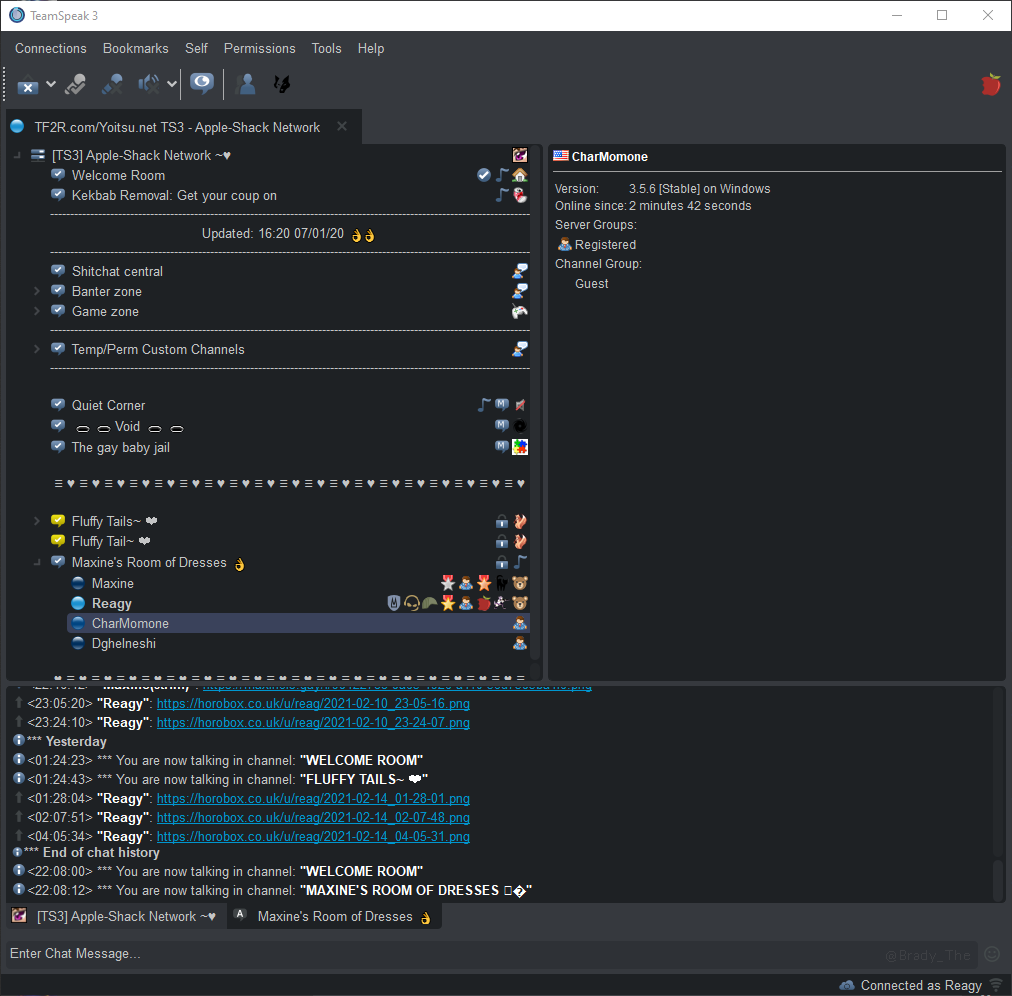Click the cloud icon in the status bar

(846, 985)
